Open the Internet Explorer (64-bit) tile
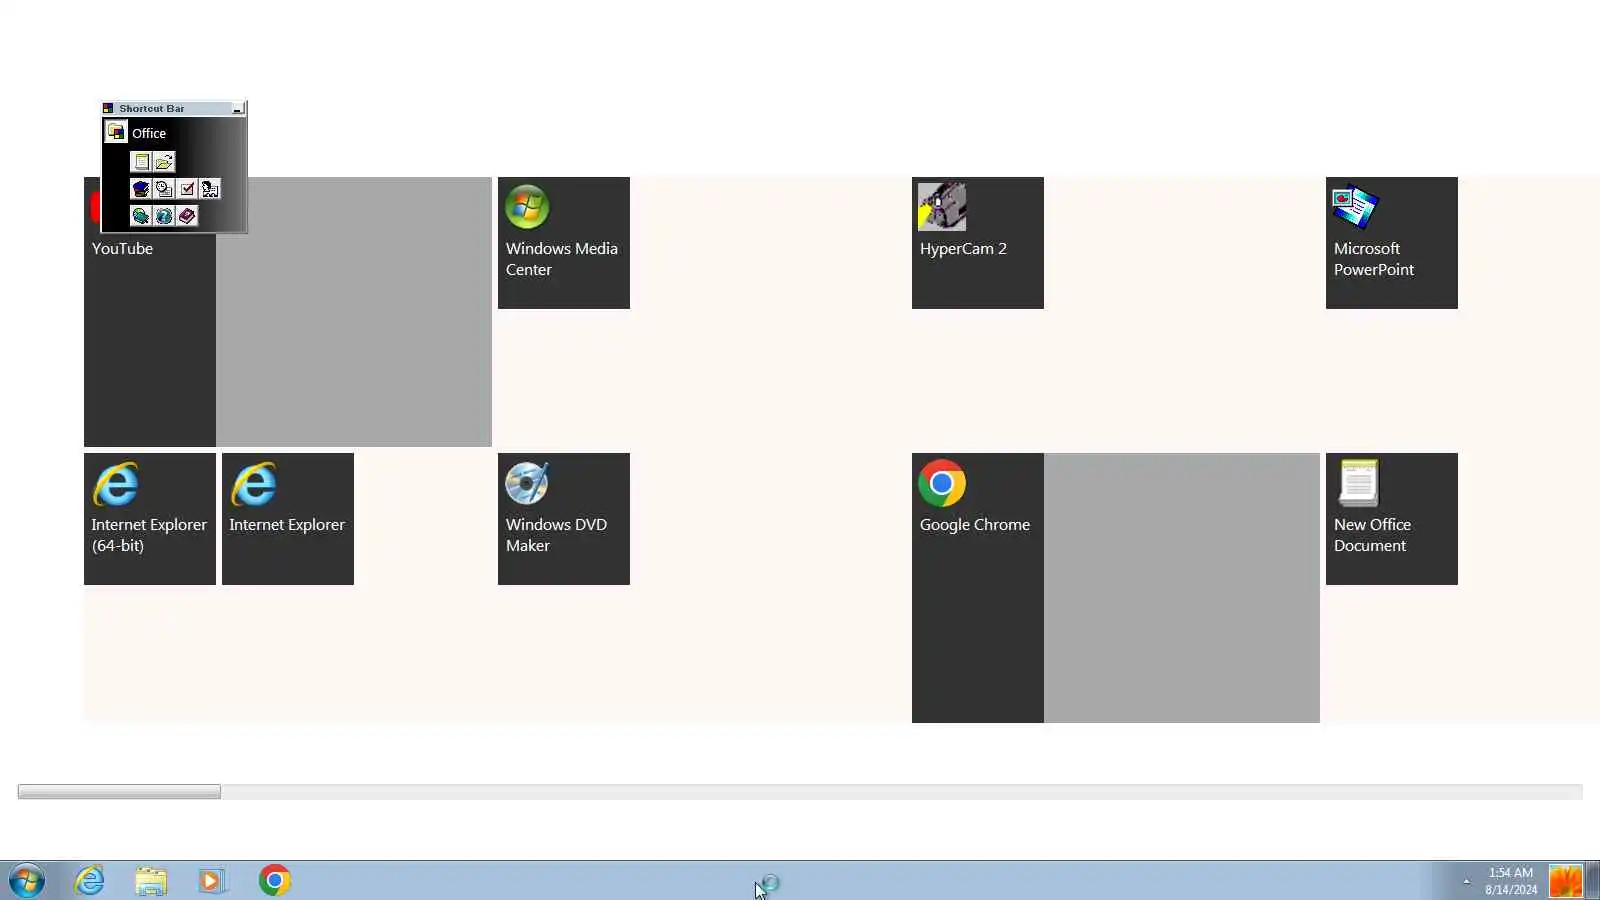The image size is (1600, 900). pos(150,519)
